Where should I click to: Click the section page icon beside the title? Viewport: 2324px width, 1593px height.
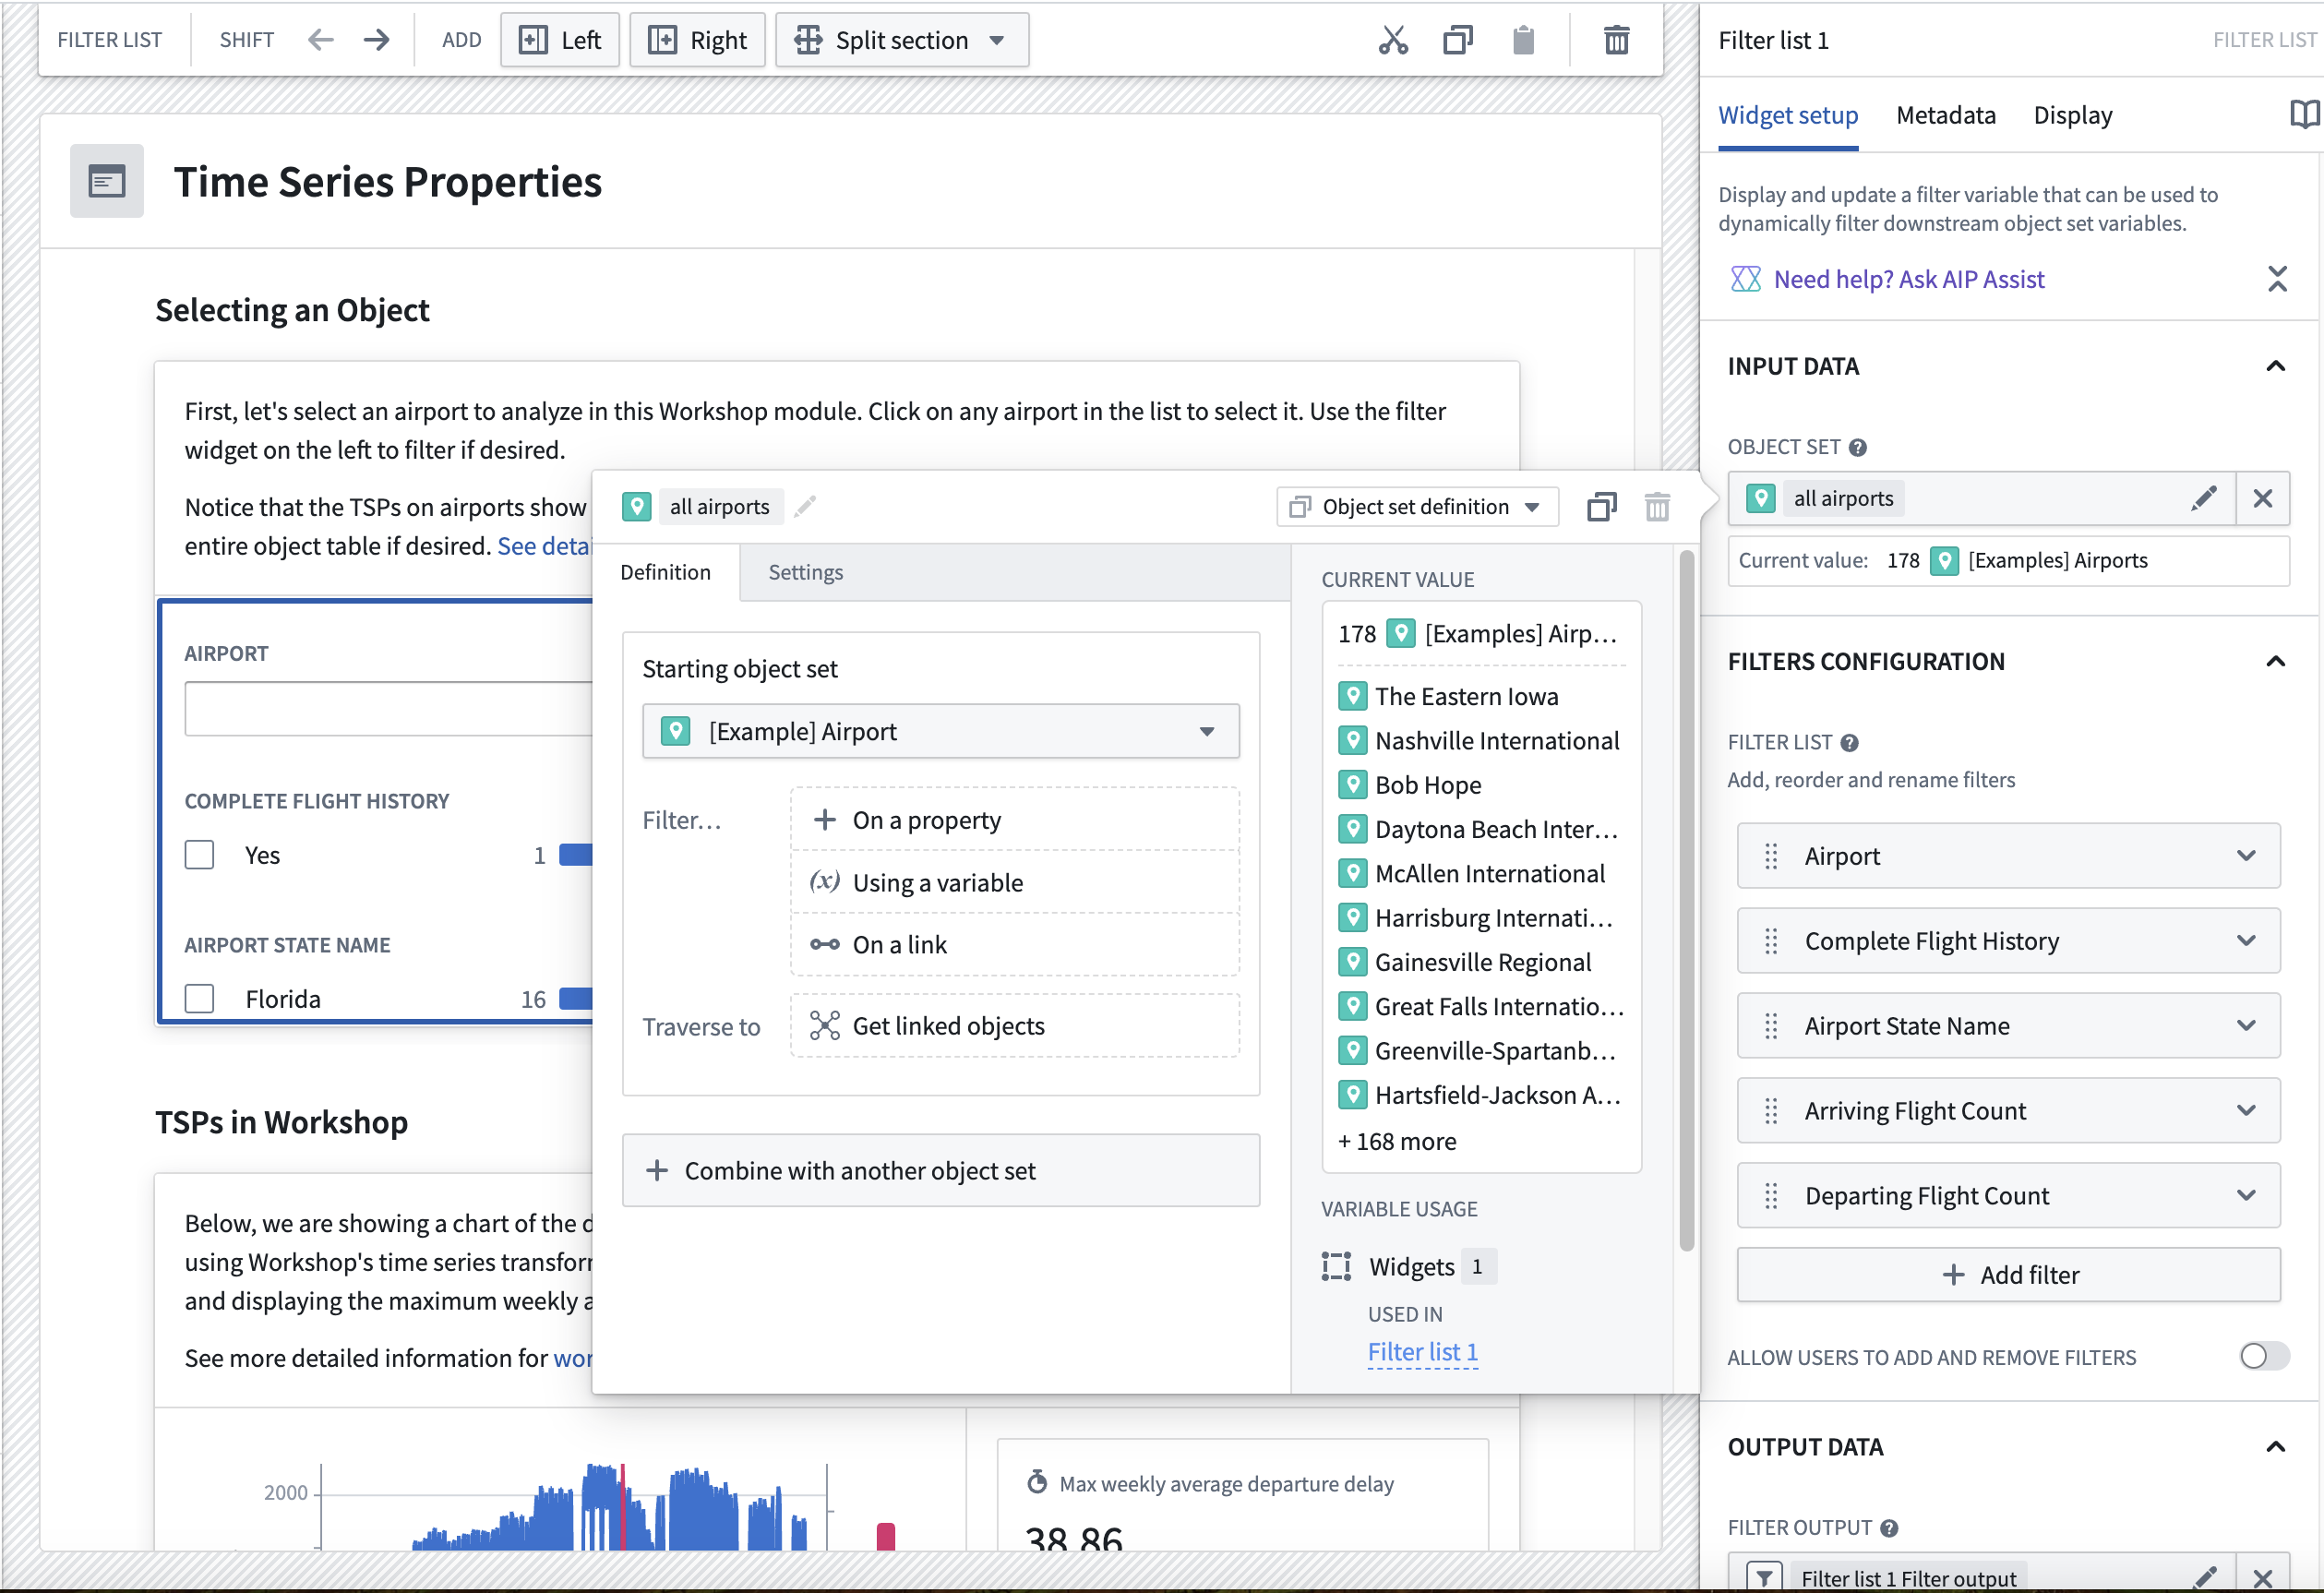coord(107,182)
